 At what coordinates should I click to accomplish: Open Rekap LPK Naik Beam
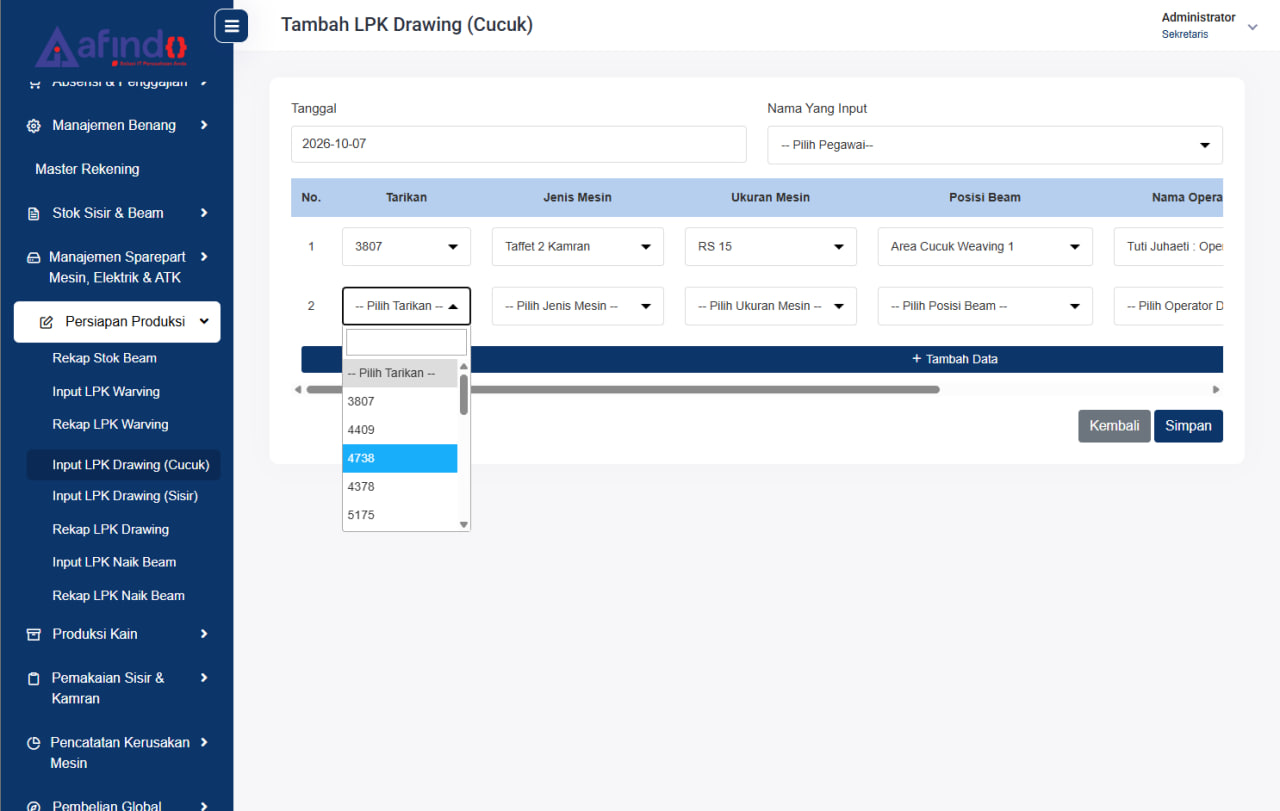pos(118,596)
